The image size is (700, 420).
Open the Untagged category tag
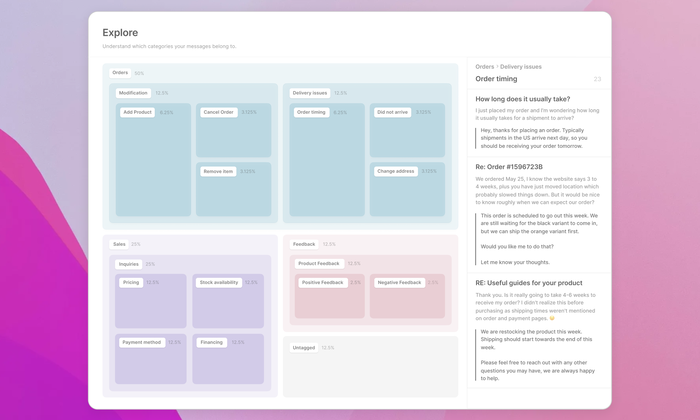tap(304, 348)
